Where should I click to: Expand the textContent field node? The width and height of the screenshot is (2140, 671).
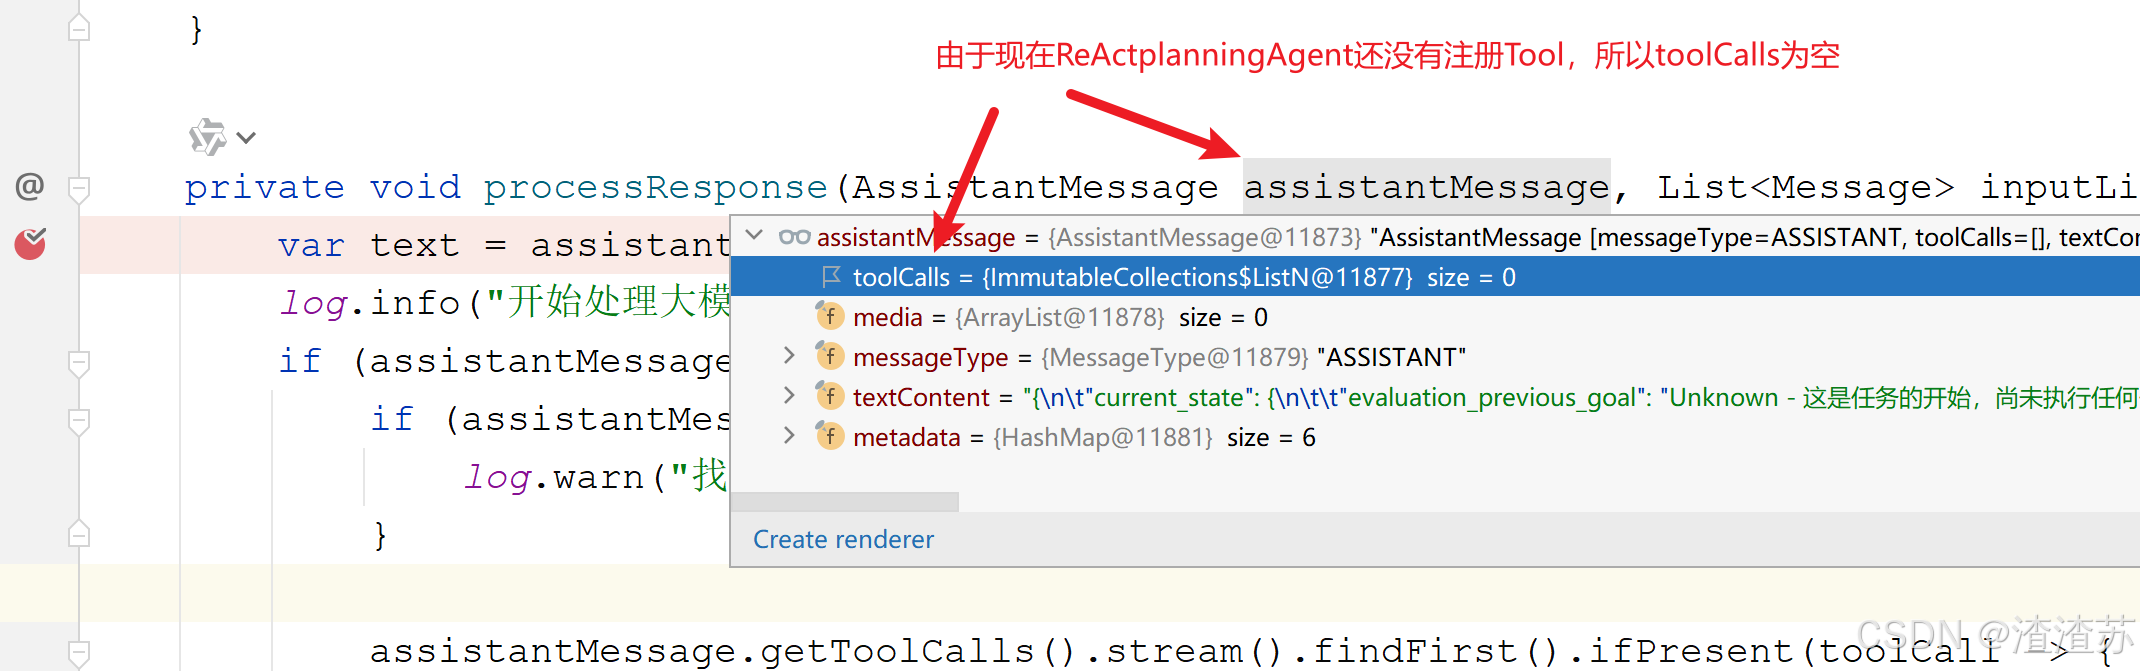pyautogui.click(x=789, y=396)
